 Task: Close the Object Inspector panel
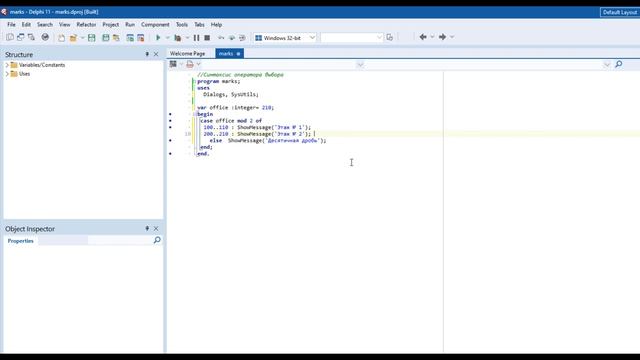coord(156,229)
